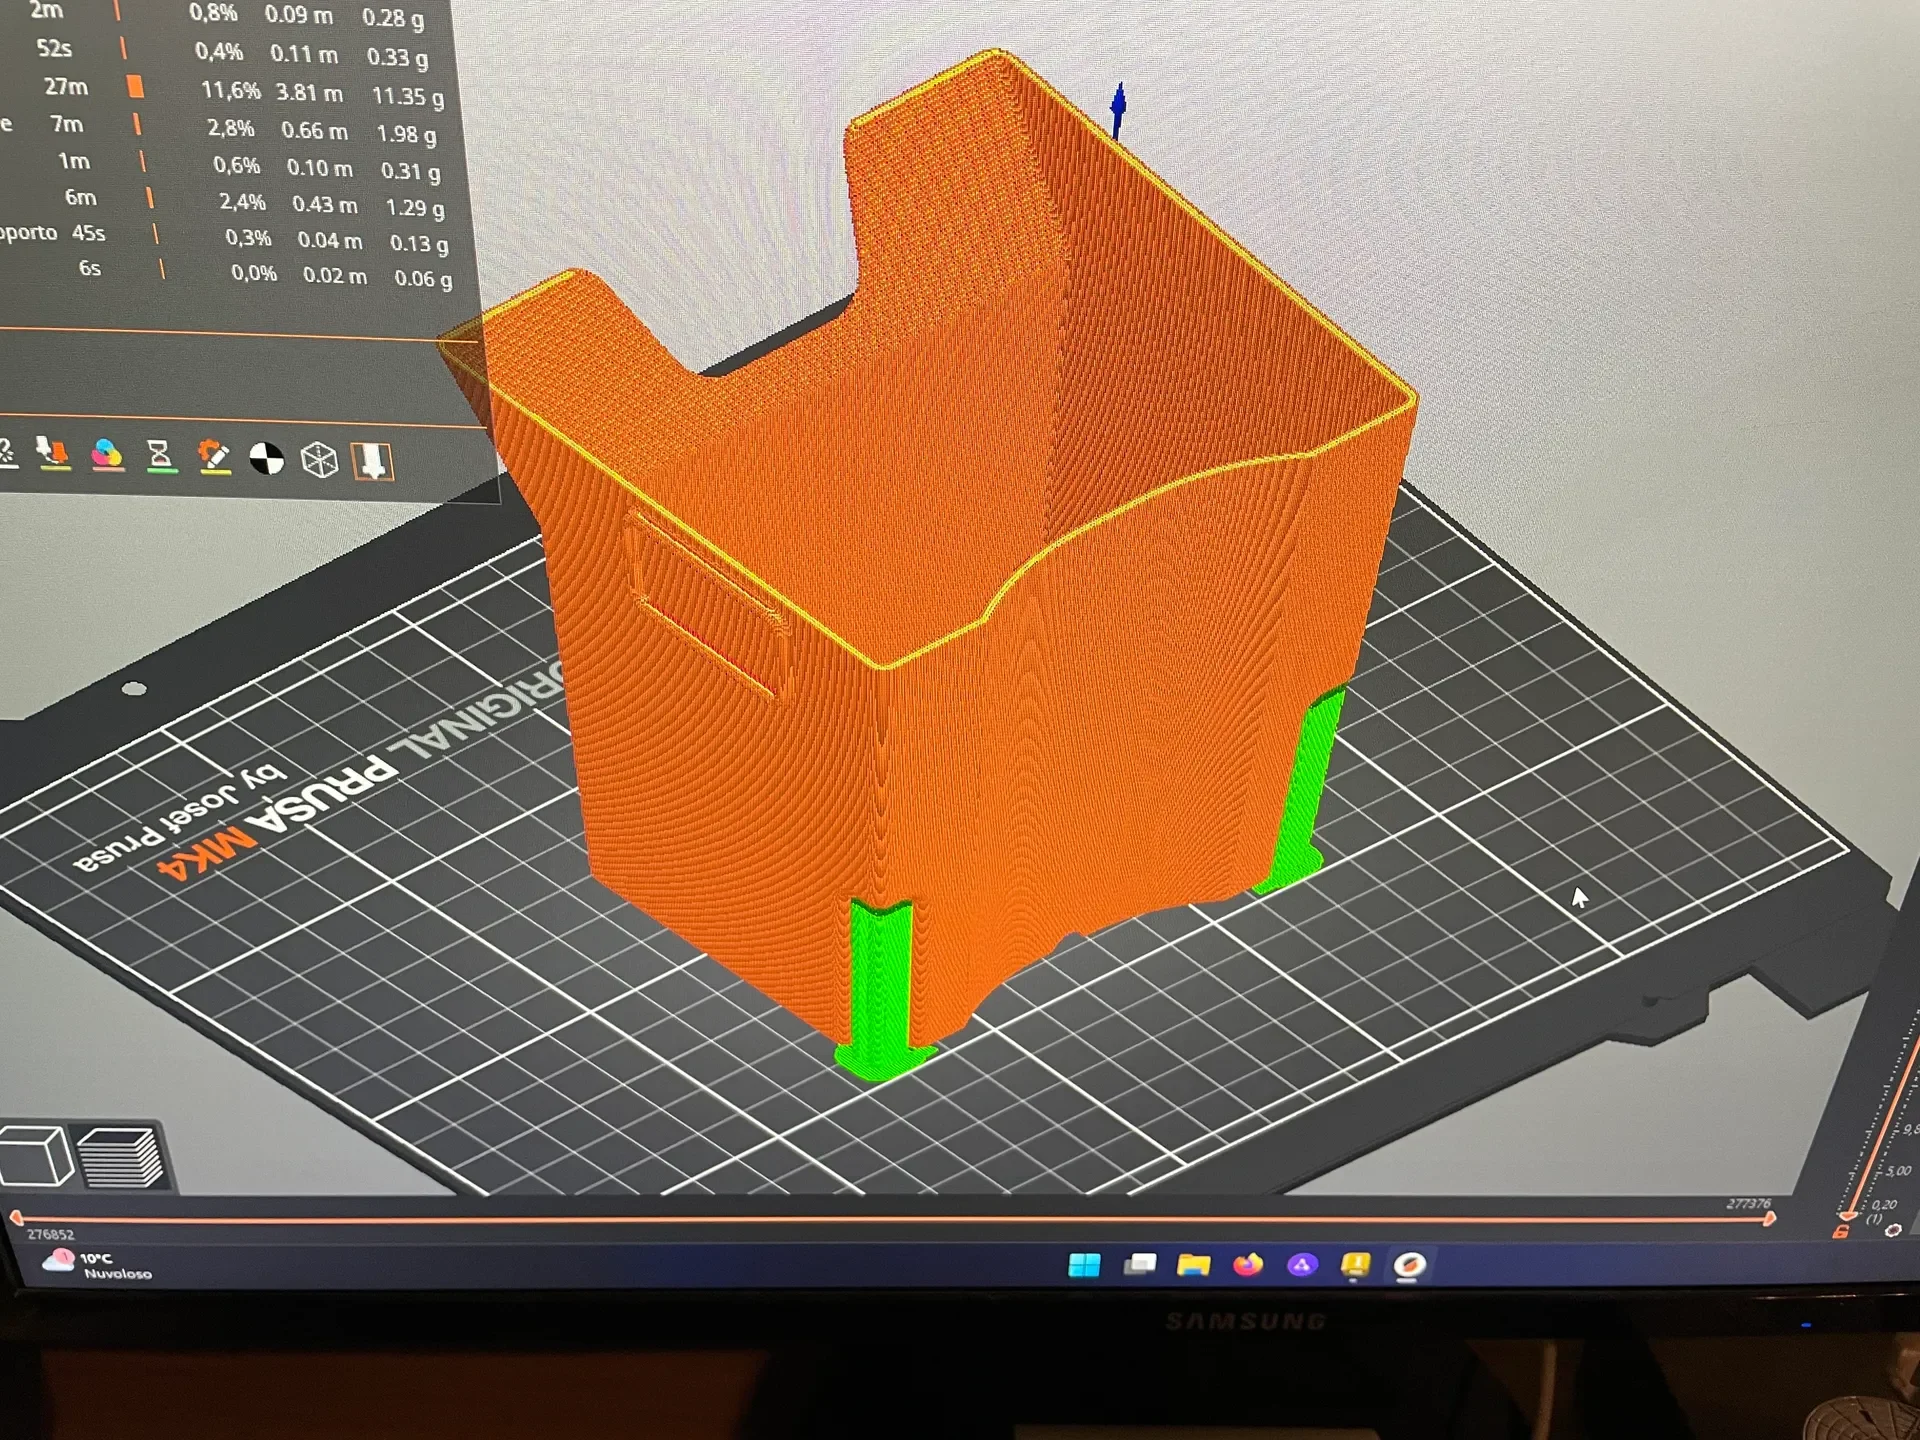1920x1440 pixels.
Task: Click the vertical layer slider lower thumb
Action: pyautogui.click(x=1848, y=1215)
